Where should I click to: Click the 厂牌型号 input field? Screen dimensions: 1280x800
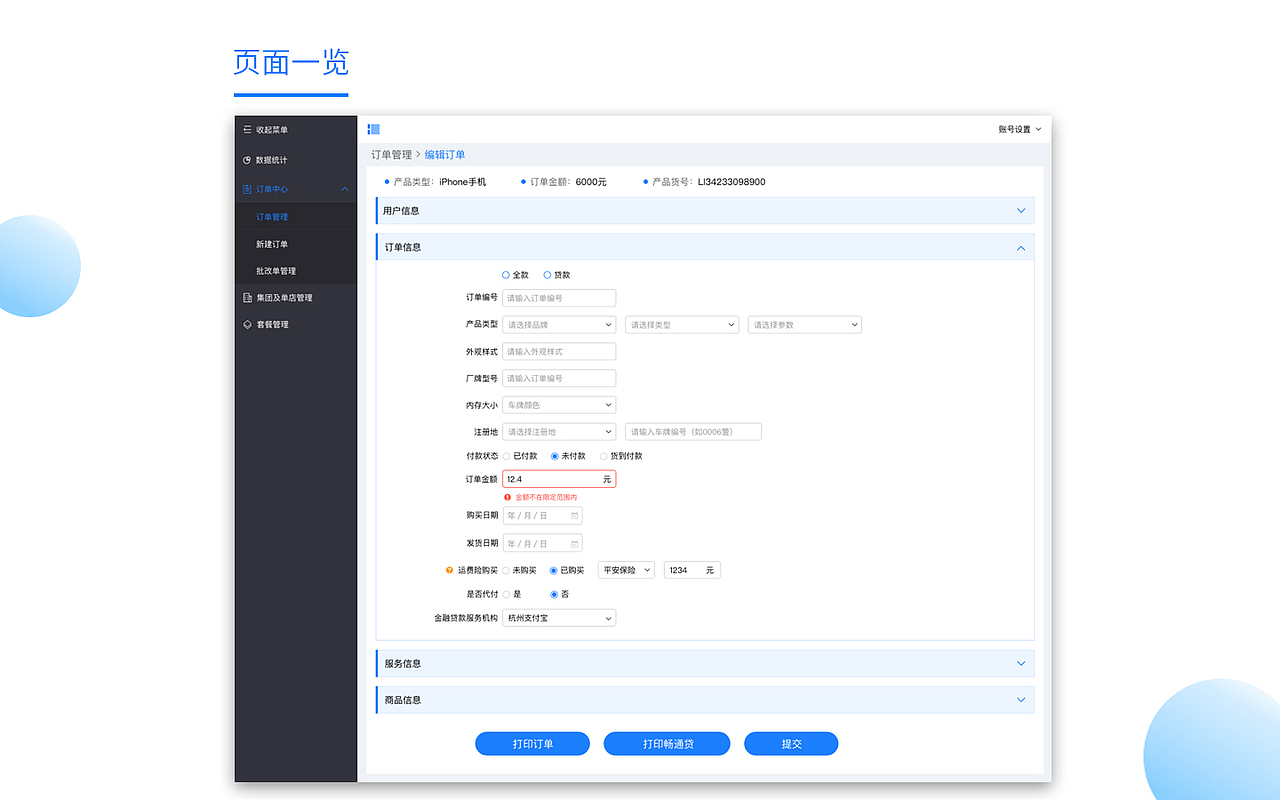click(x=559, y=378)
